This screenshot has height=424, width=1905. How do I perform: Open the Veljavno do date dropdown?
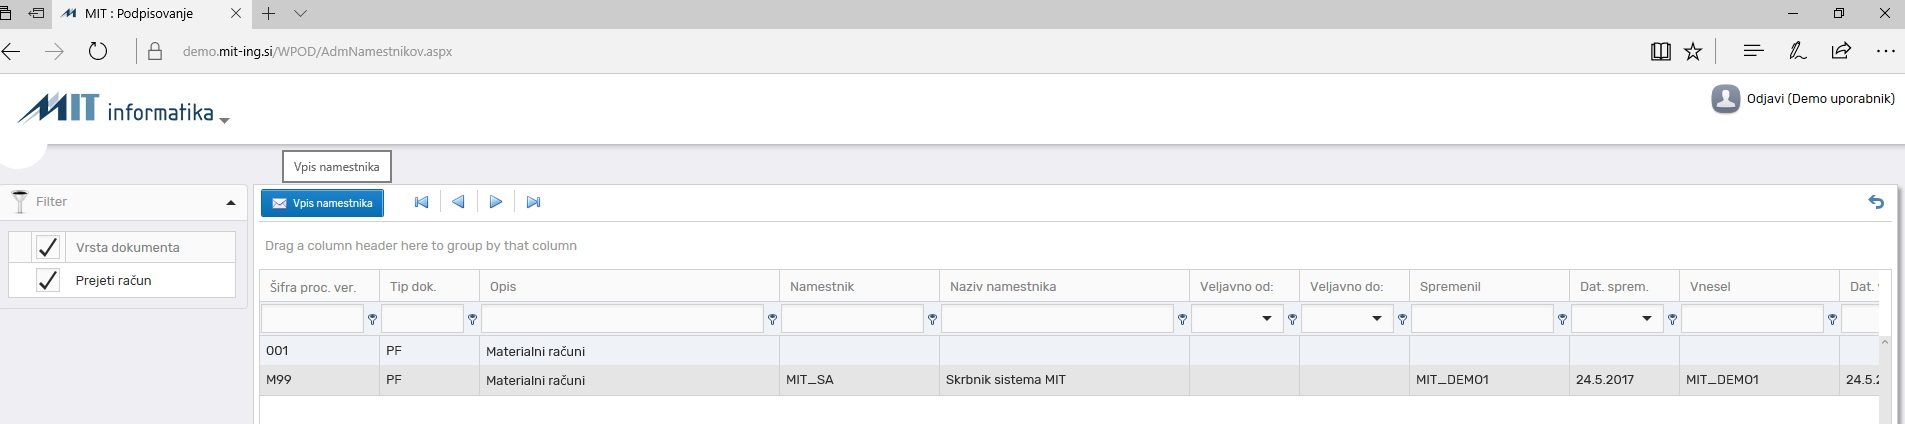pos(1377,319)
